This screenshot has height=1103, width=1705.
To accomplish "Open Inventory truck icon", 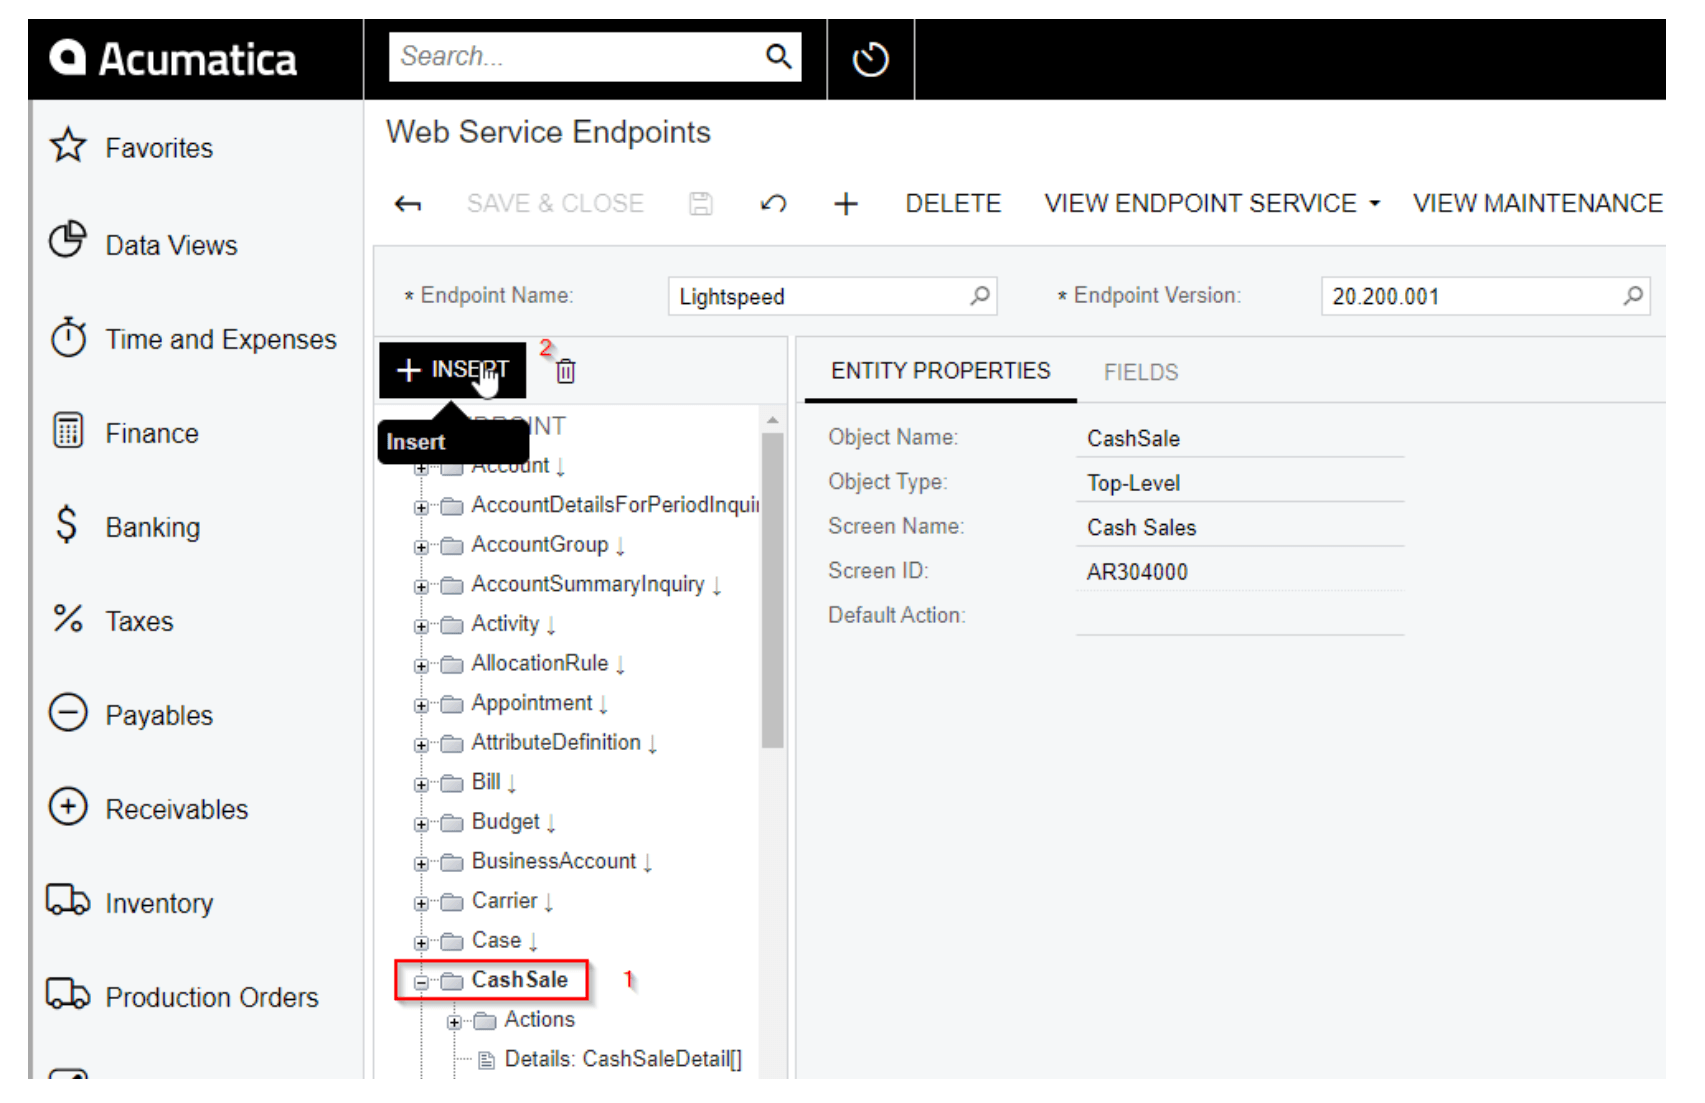I will tap(68, 900).
